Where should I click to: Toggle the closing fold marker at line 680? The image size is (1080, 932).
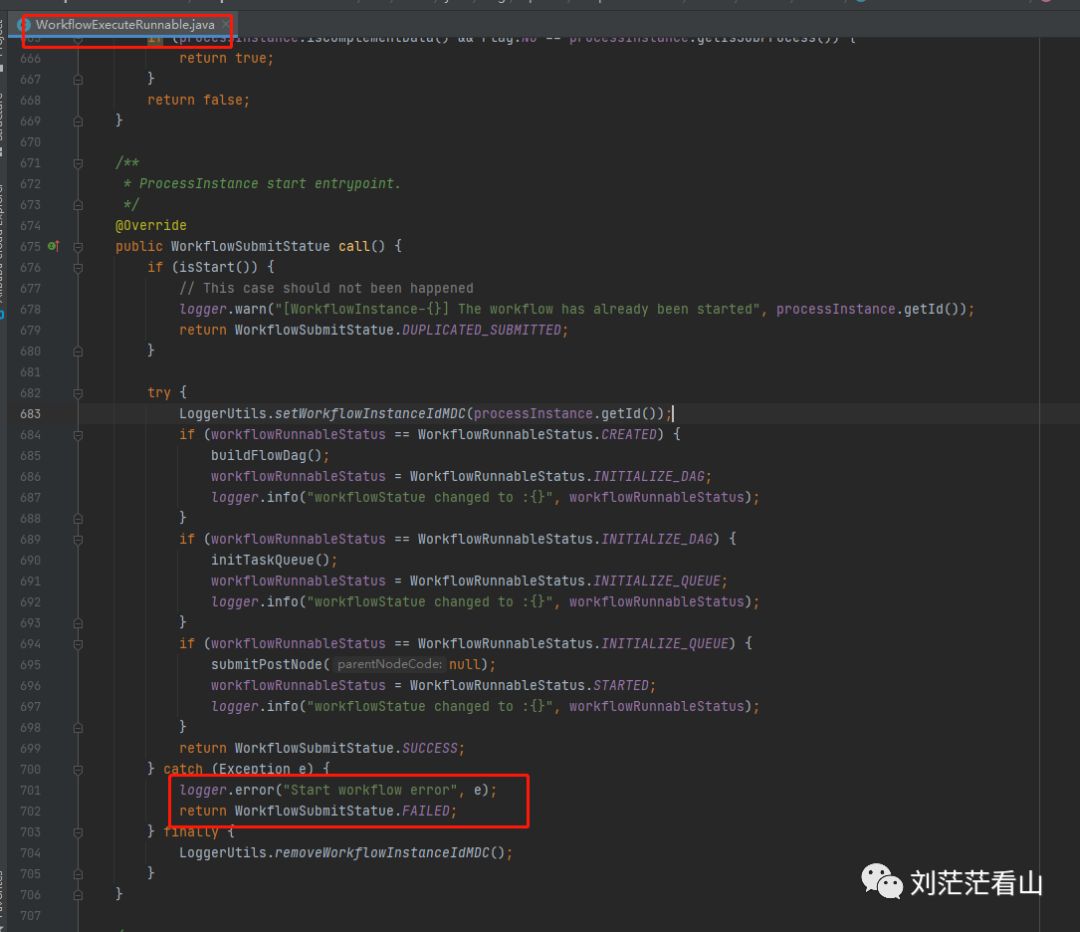click(x=78, y=351)
